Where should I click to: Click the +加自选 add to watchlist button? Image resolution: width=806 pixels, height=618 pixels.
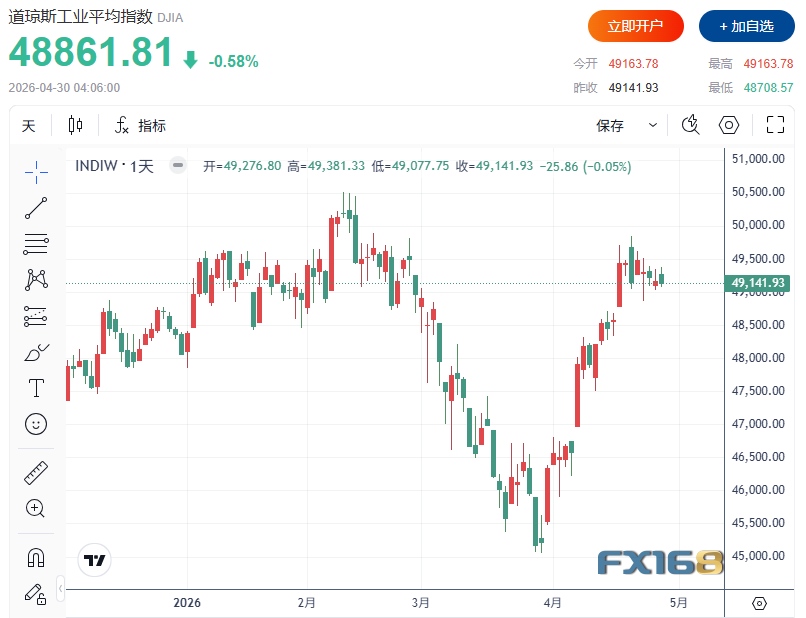(746, 26)
